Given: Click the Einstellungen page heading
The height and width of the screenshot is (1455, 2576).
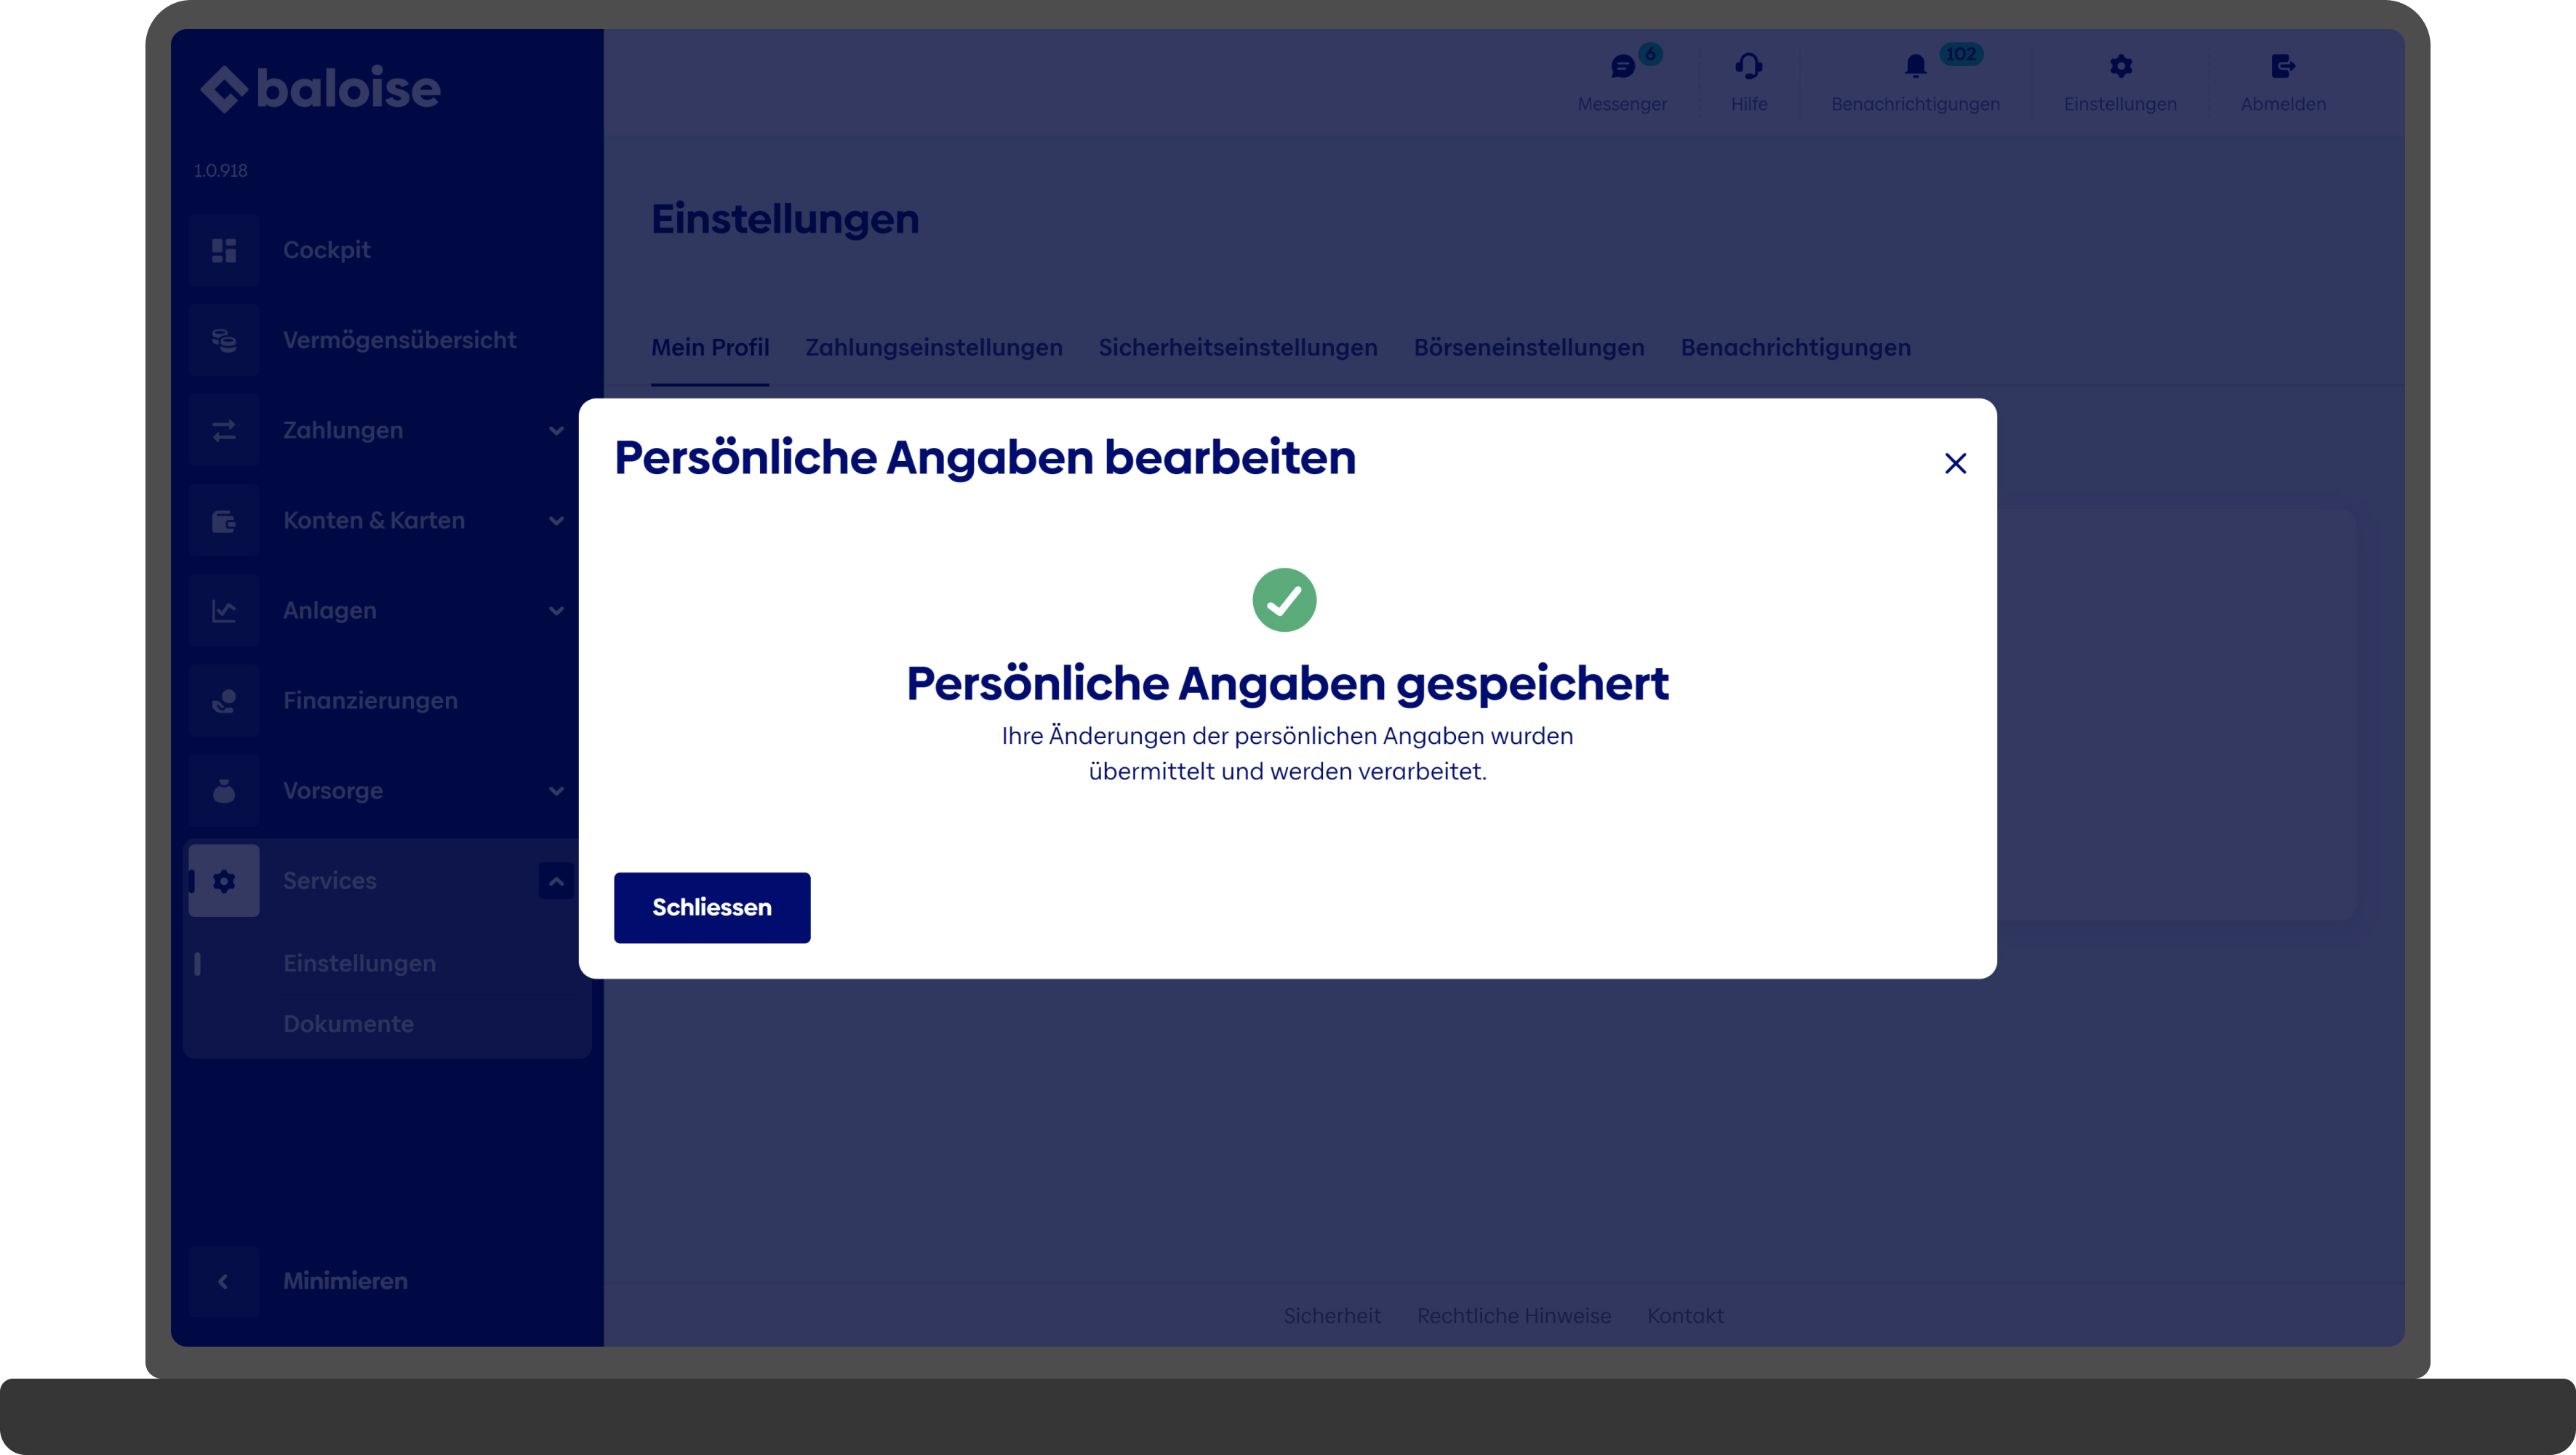Looking at the screenshot, I should [x=785, y=219].
